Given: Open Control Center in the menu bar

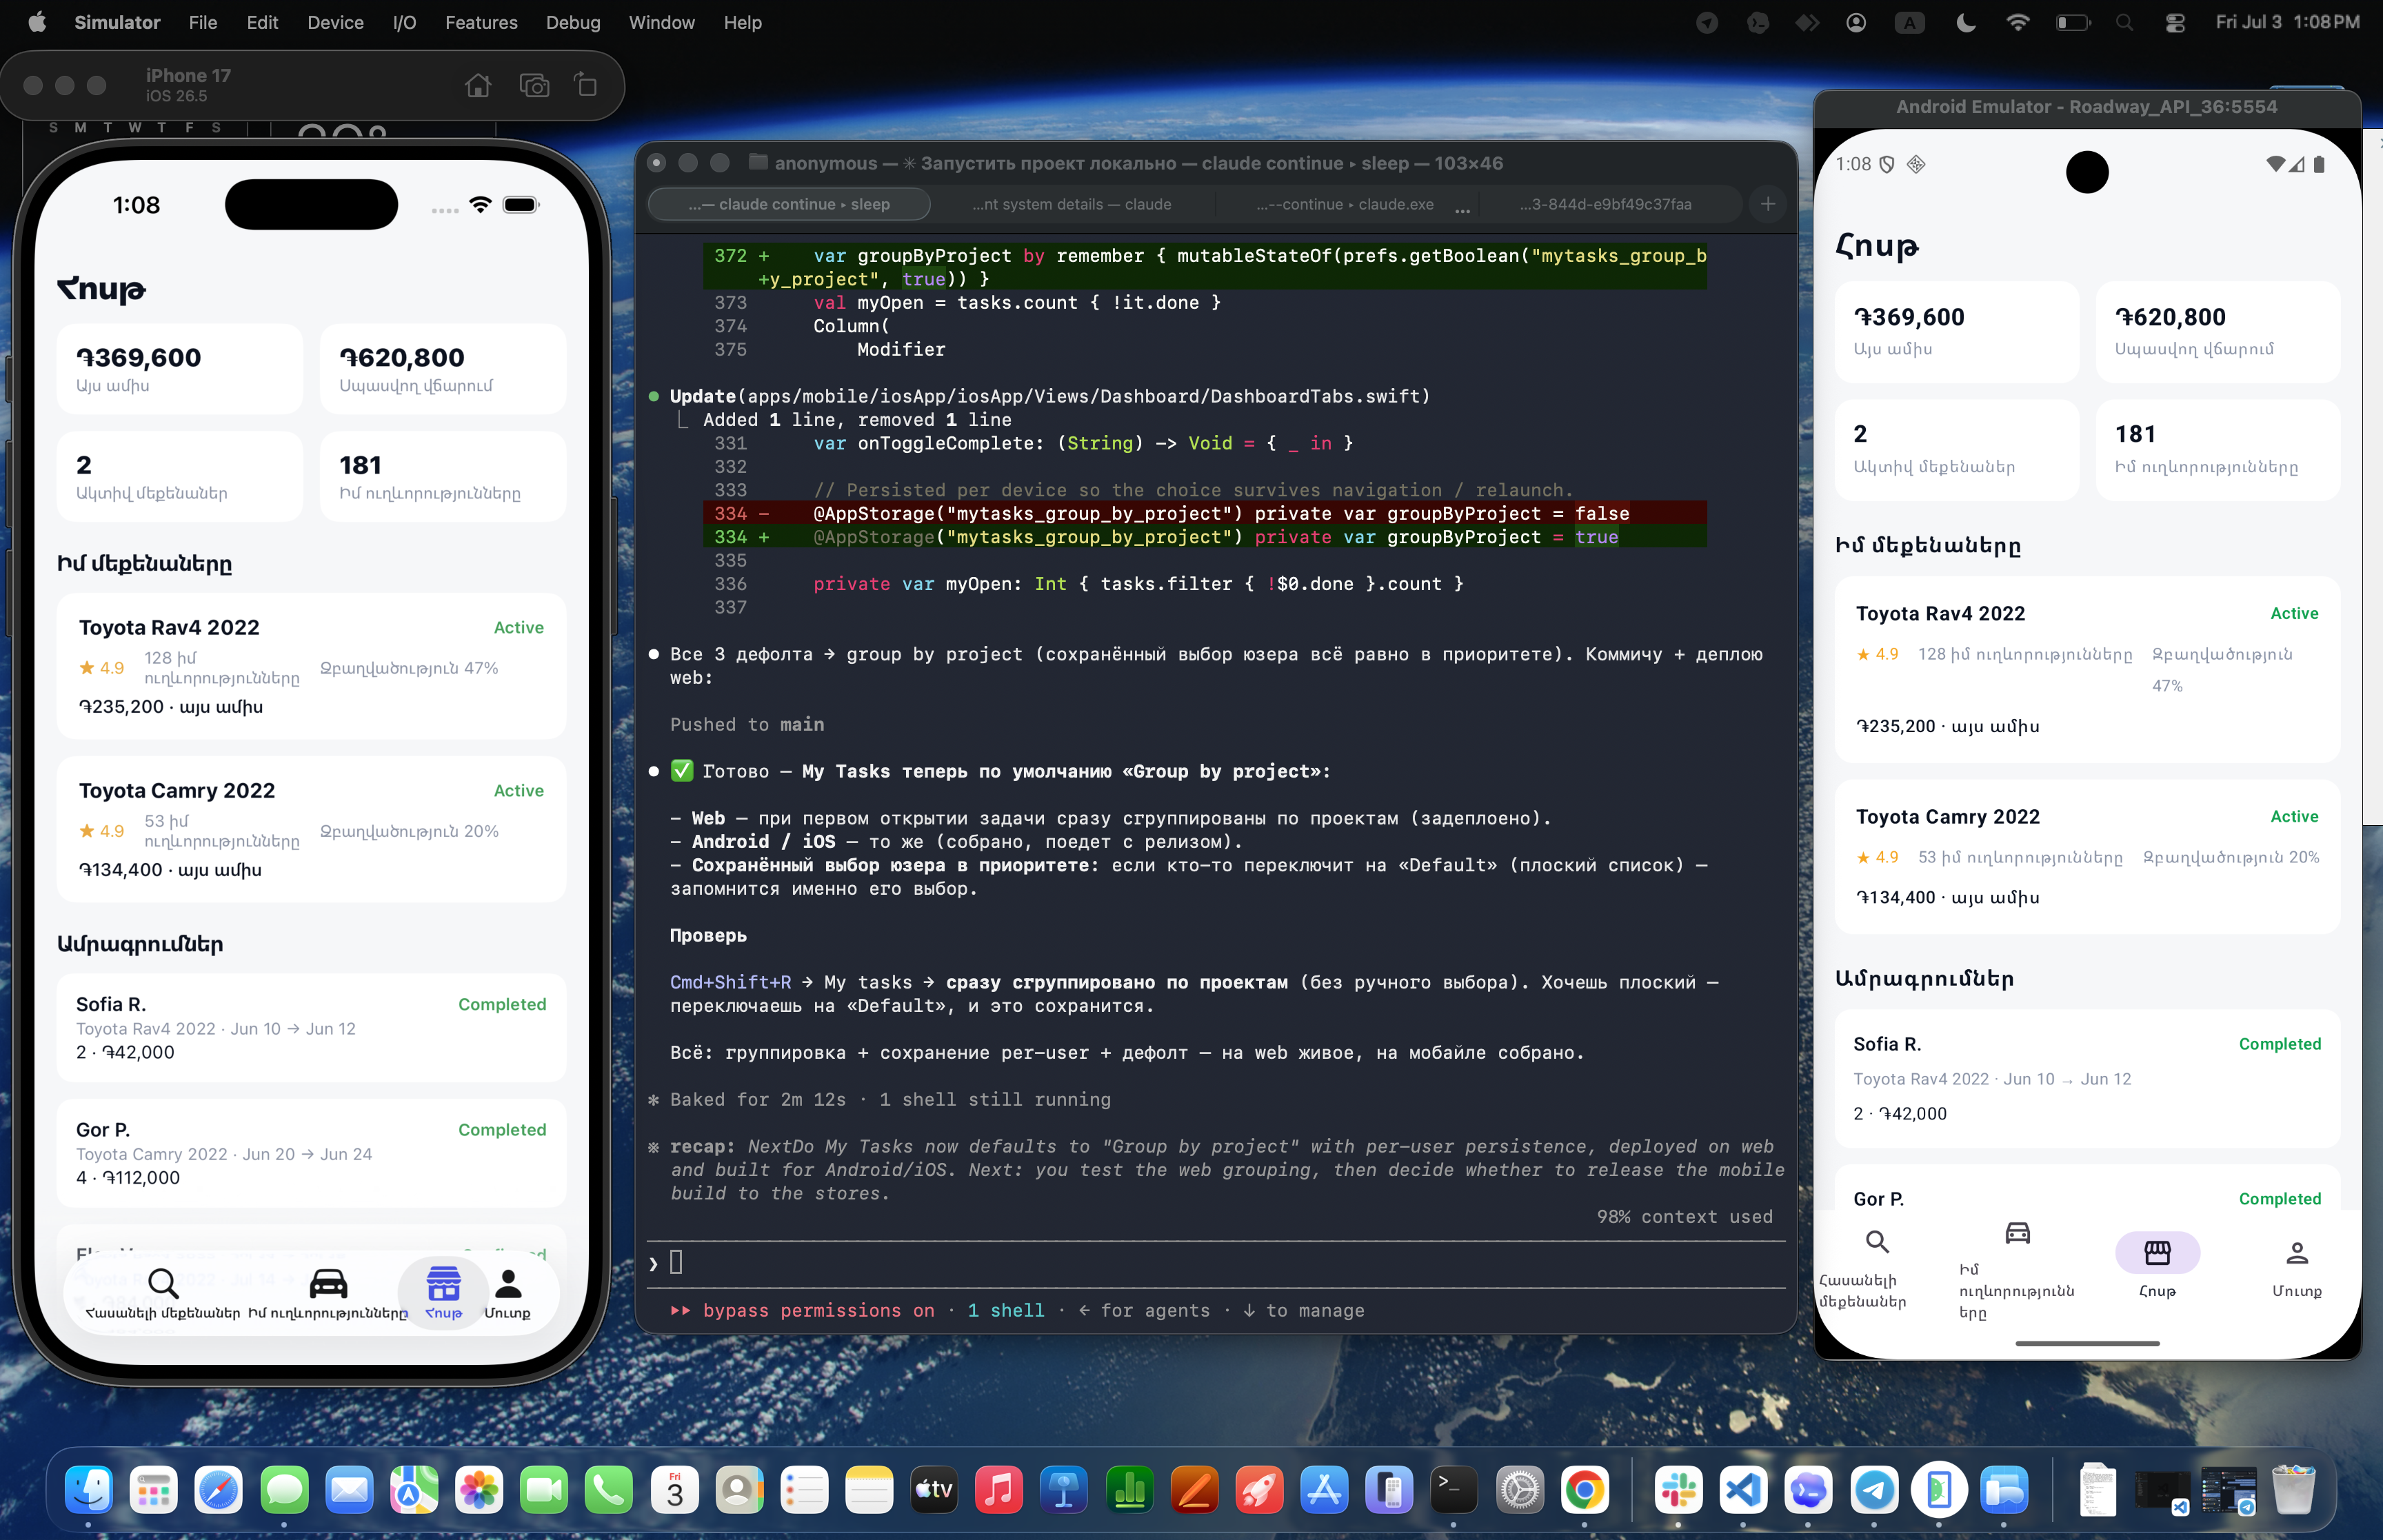Looking at the screenshot, I should point(2175,23).
